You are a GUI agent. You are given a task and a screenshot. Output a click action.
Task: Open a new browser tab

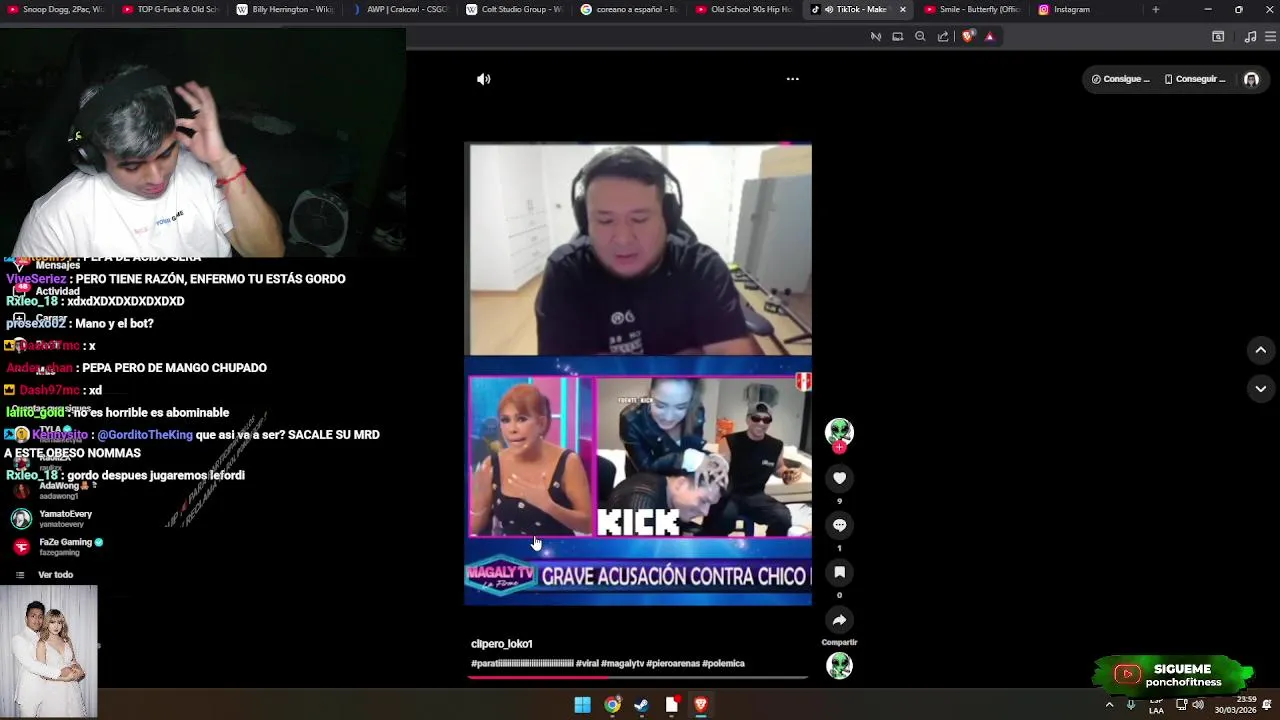click(1155, 10)
